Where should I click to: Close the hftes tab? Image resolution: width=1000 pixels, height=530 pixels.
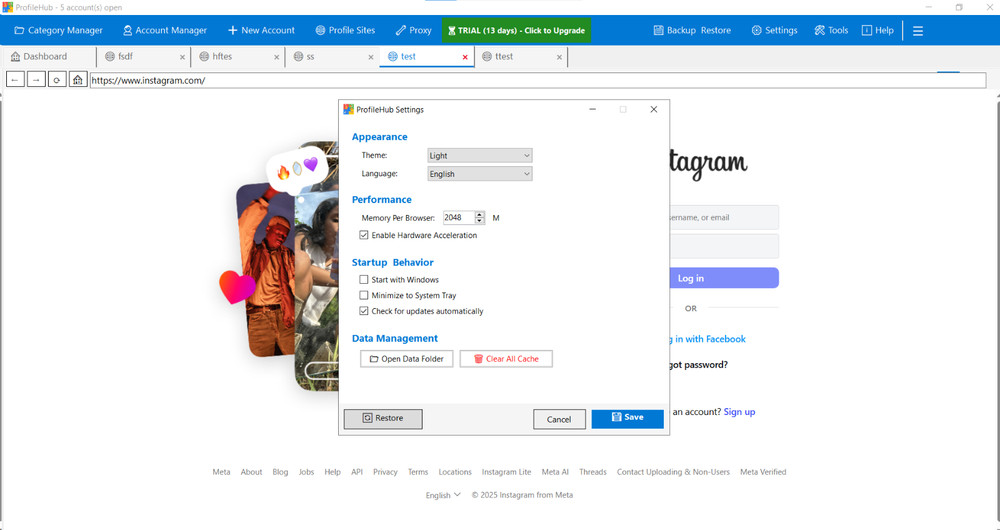(x=276, y=57)
